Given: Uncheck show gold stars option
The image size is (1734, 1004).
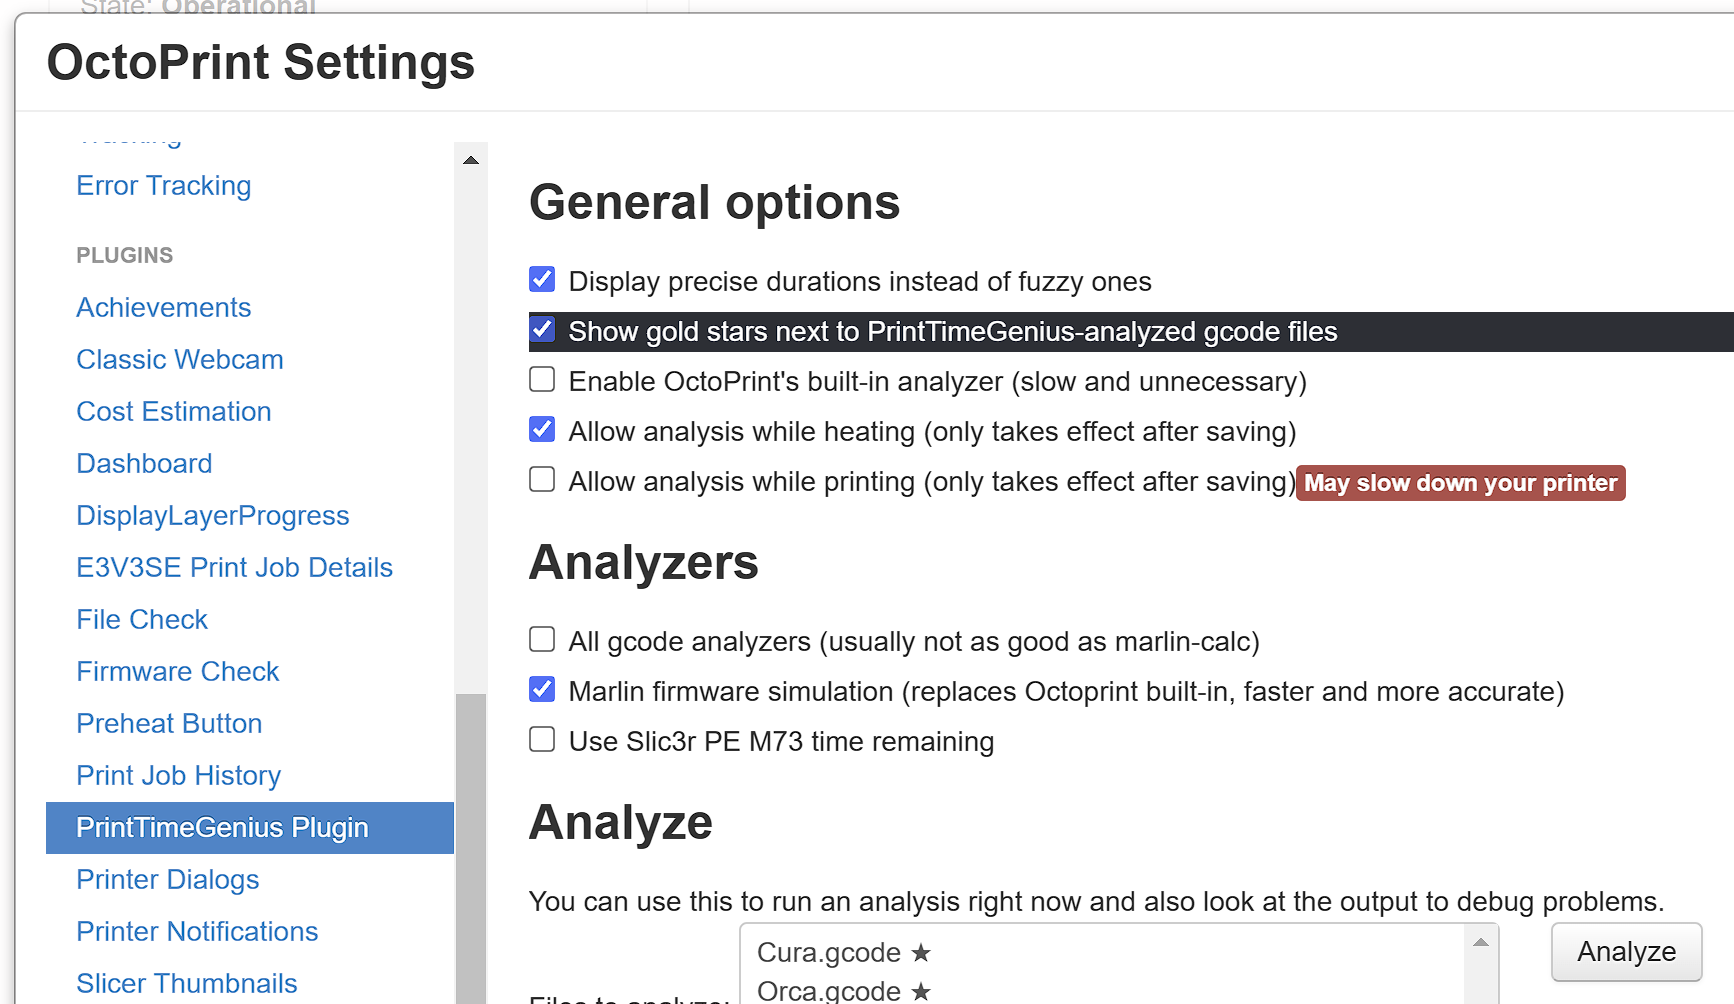Looking at the screenshot, I should (542, 330).
